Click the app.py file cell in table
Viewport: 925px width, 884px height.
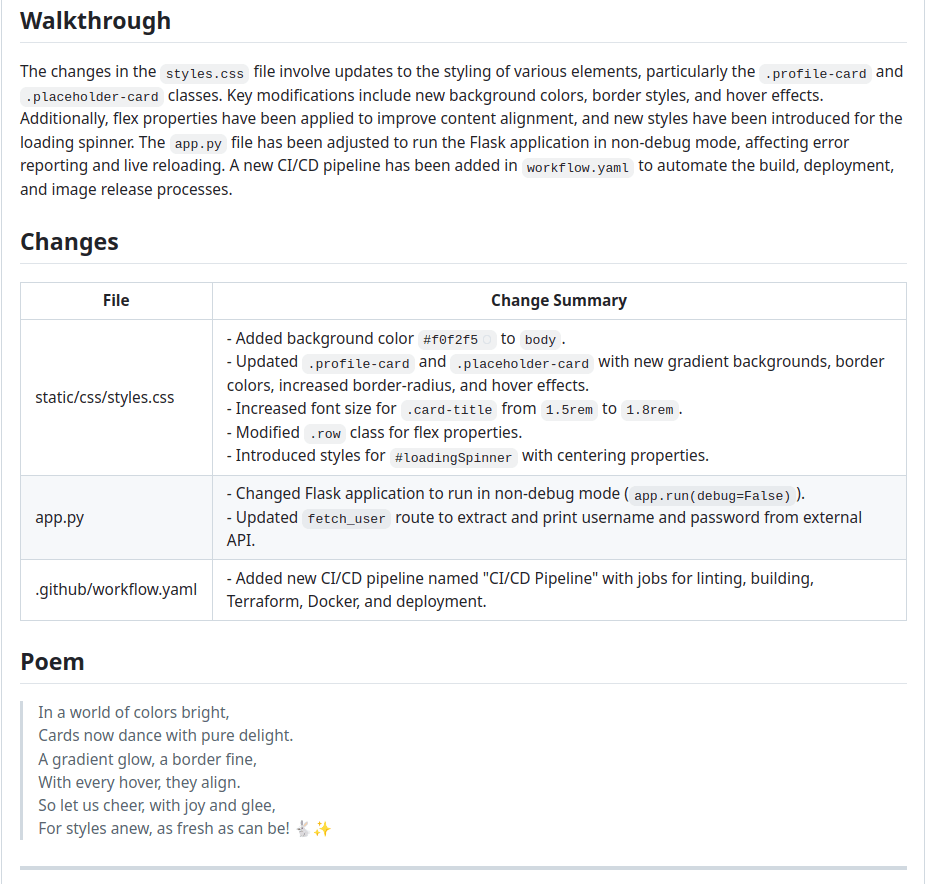tap(59, 517)
